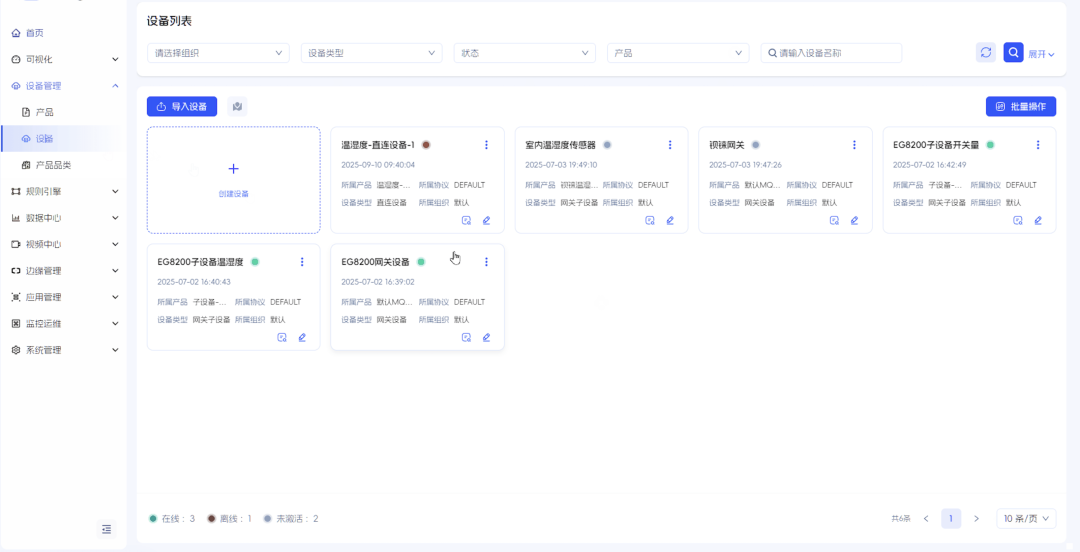Go to 首页 in the sidebar
The width and height of the screenshot is (1080, 552).
coord(64,32)
